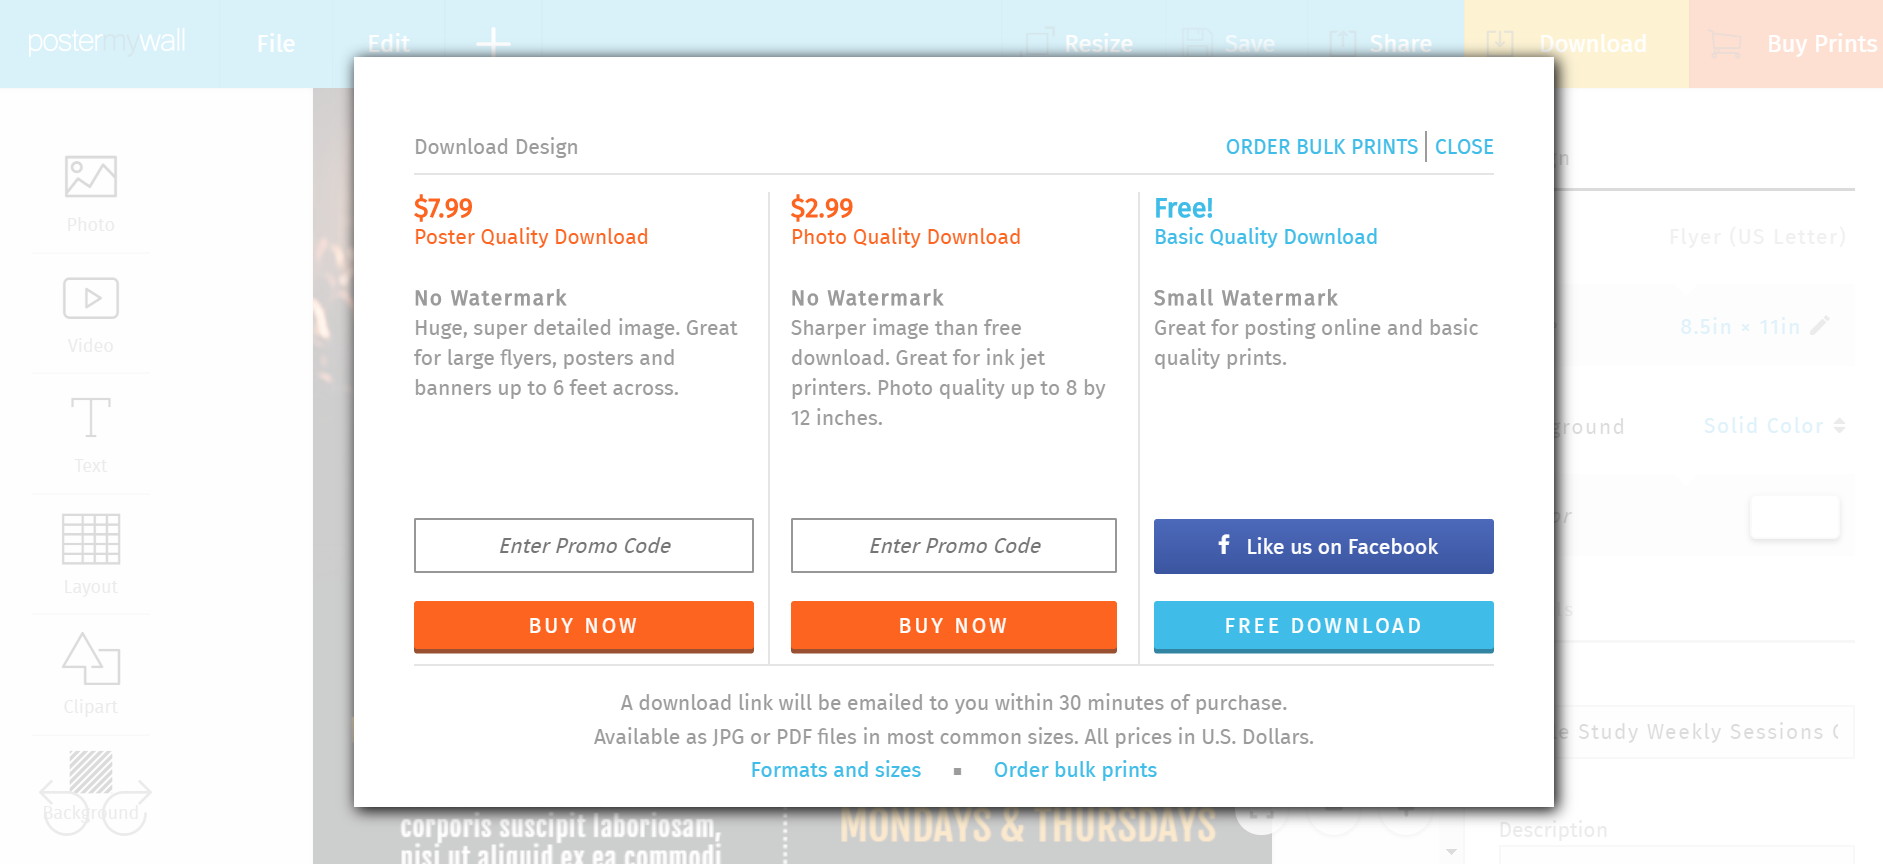Like us on Facebook button
1883x864 pixels.
pos(1324,546)
